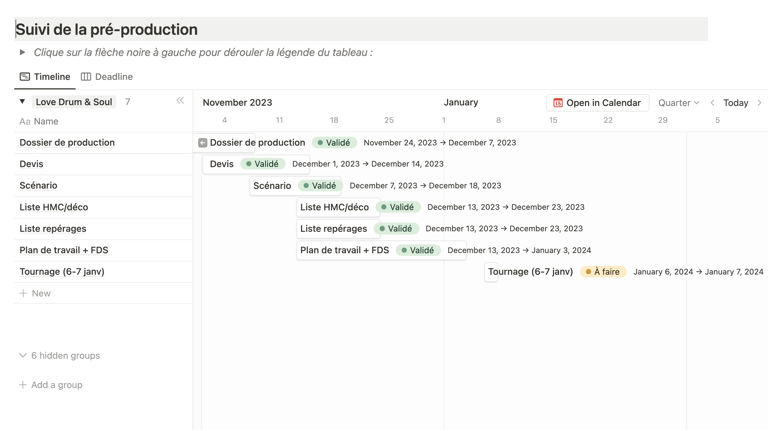Go to the next period with right chevron

(x=759, y=103)
